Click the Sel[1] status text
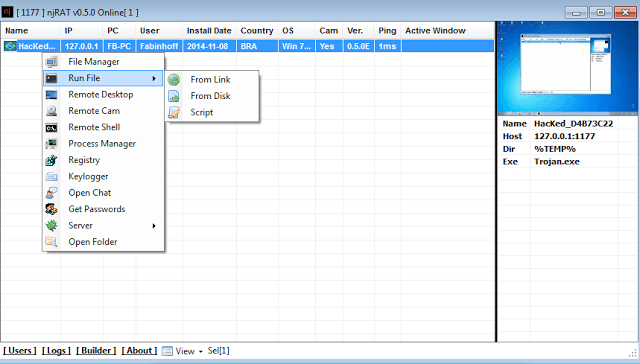640x364 pixels. tap(218, 351)
